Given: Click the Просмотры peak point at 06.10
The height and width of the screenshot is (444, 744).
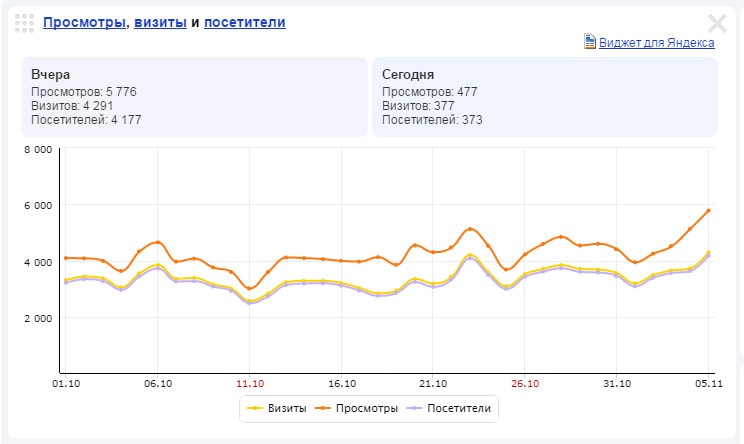Looking at the screenshot, I should (x=158, y=242).
